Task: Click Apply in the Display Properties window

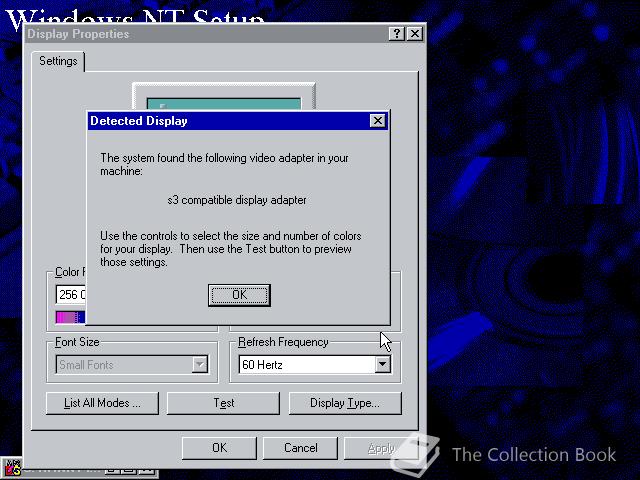Action: tap(381, 448)
